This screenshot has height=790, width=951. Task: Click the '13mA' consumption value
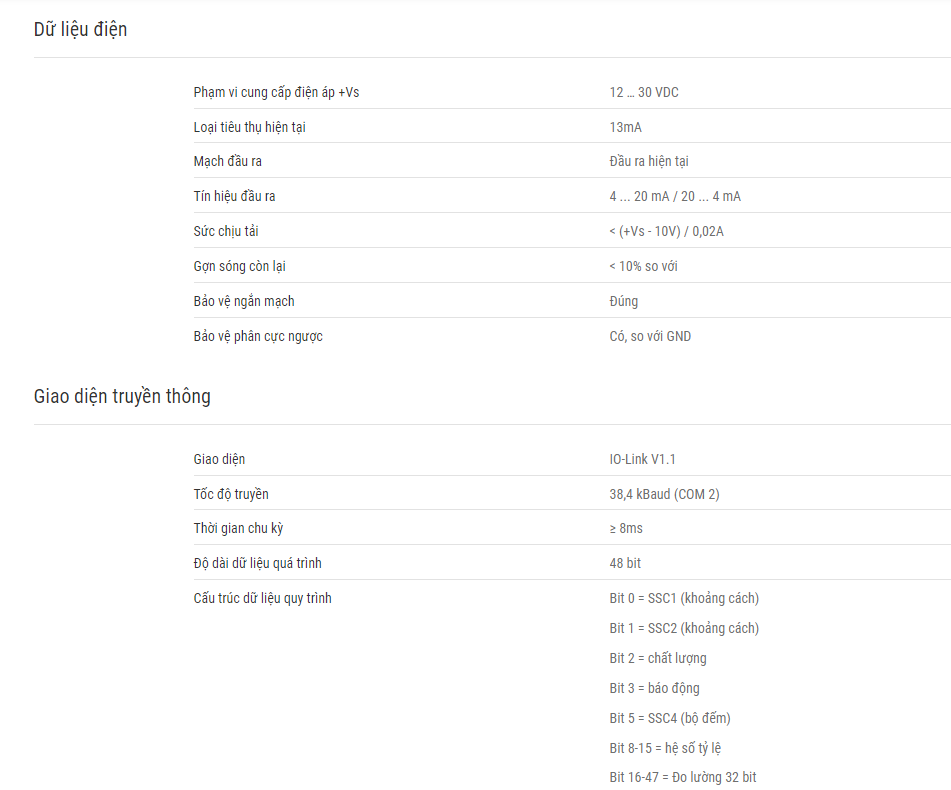coord(625,127)
